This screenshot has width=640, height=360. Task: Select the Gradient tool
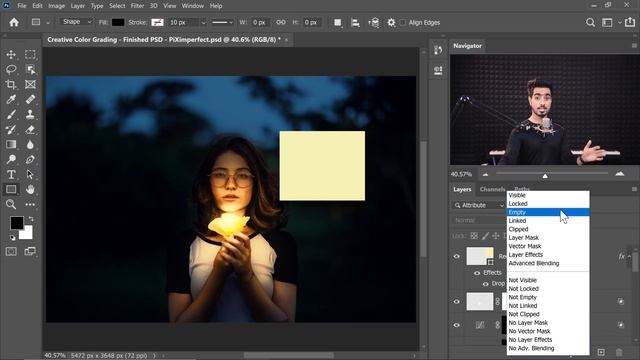tap(11, 144)
